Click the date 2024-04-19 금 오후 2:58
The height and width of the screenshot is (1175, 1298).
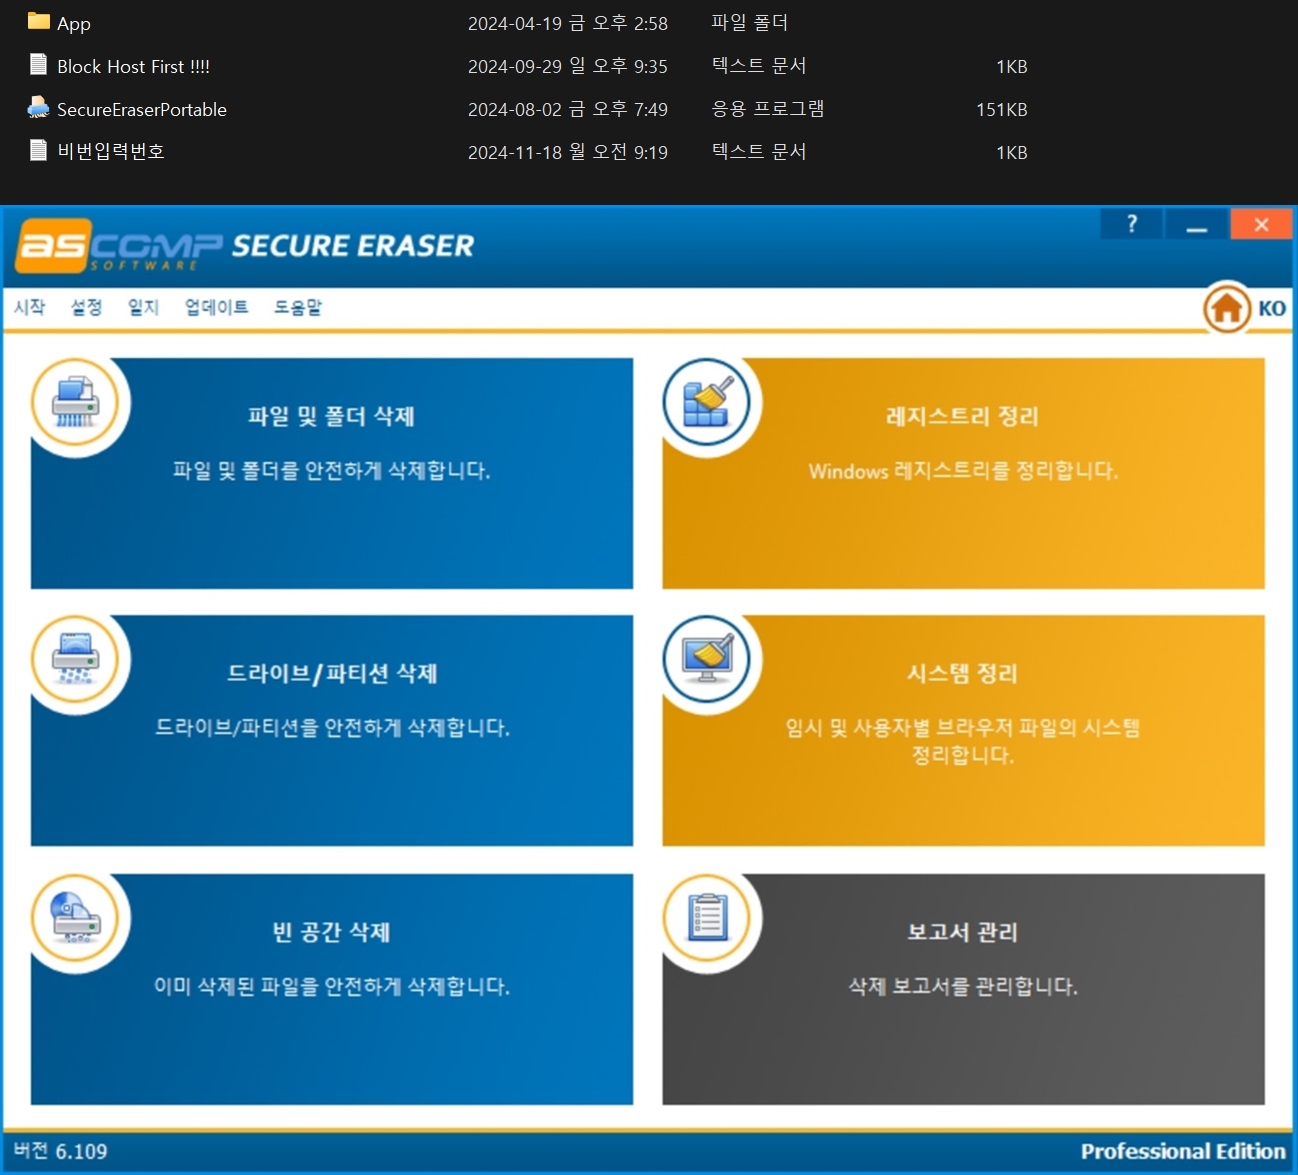tap(568, 23)
